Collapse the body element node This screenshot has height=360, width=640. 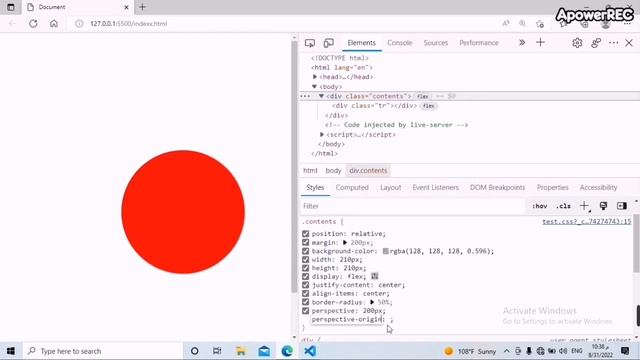click(x=314, y=87)
